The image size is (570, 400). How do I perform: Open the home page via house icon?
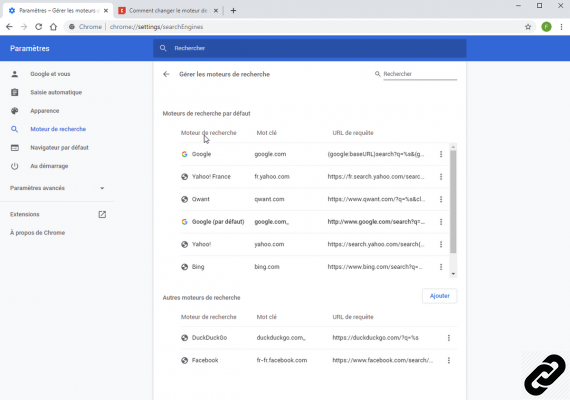pos(53,27)
